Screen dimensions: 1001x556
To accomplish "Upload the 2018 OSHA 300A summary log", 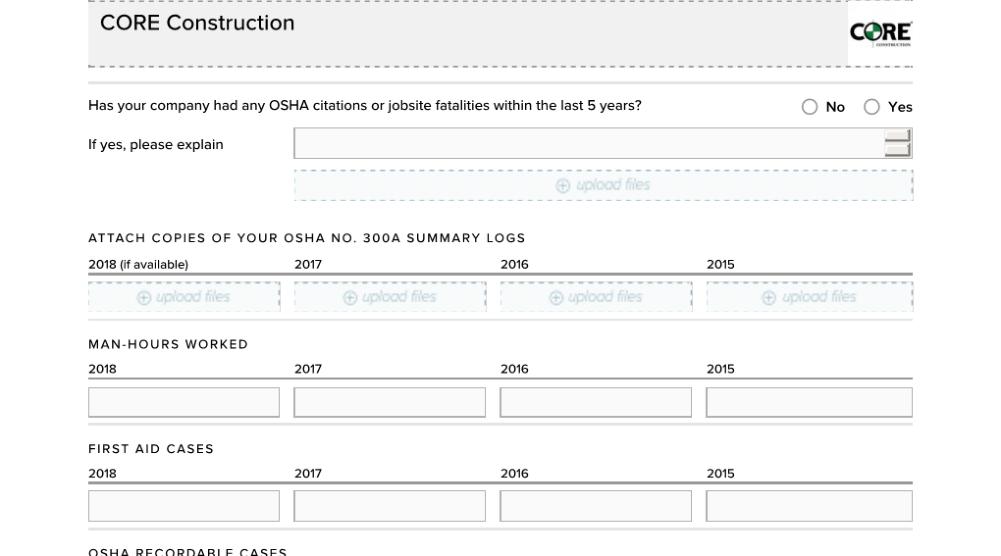I will [184, 297].
